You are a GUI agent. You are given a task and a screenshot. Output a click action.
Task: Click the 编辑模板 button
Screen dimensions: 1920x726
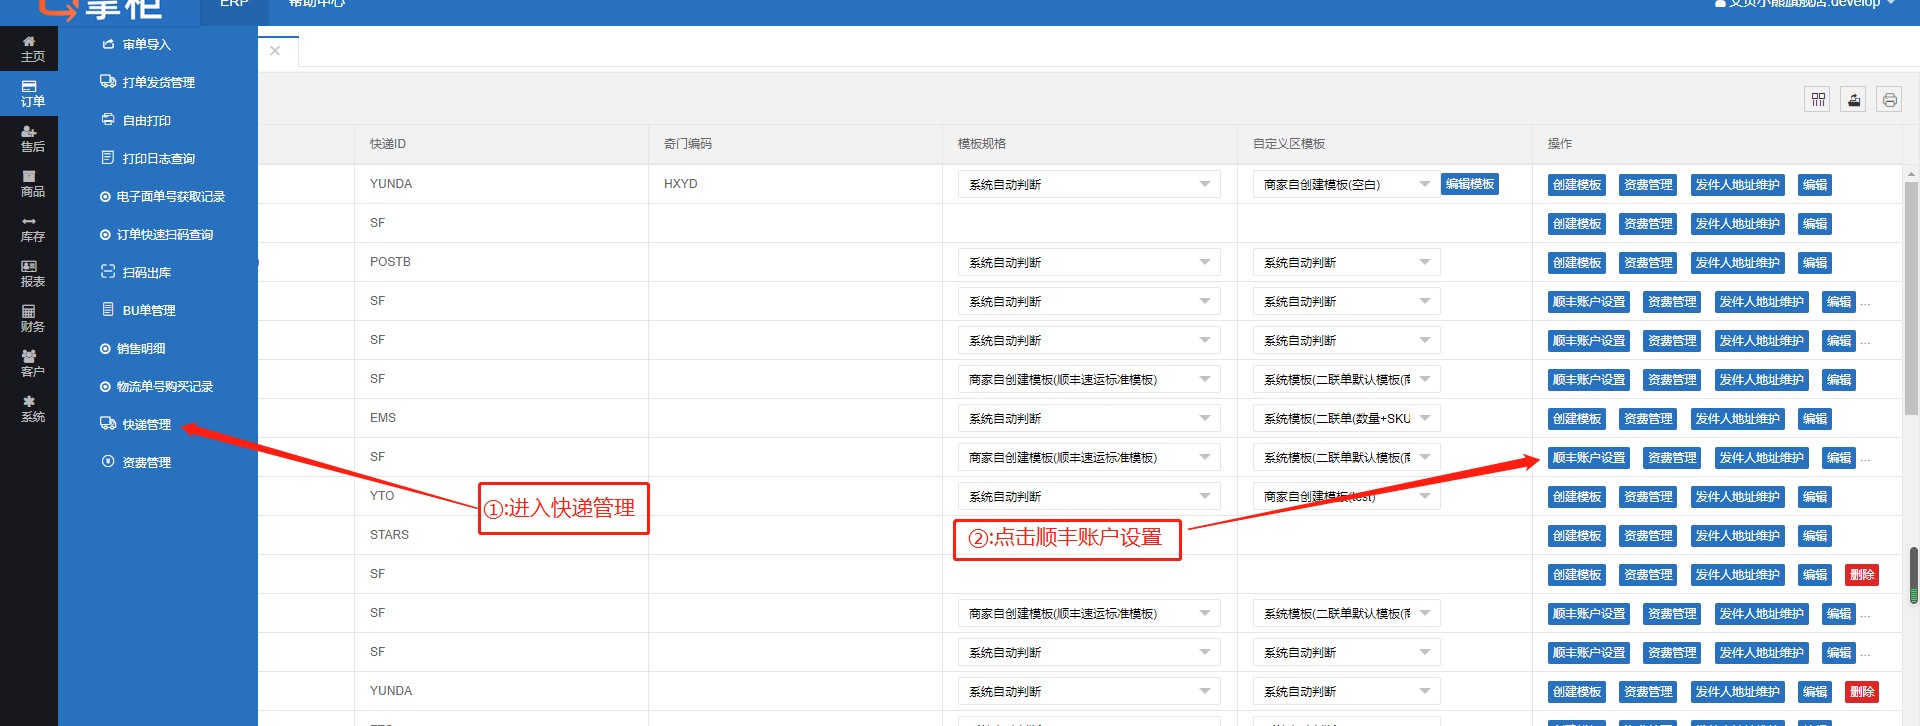click(1469, 184)
